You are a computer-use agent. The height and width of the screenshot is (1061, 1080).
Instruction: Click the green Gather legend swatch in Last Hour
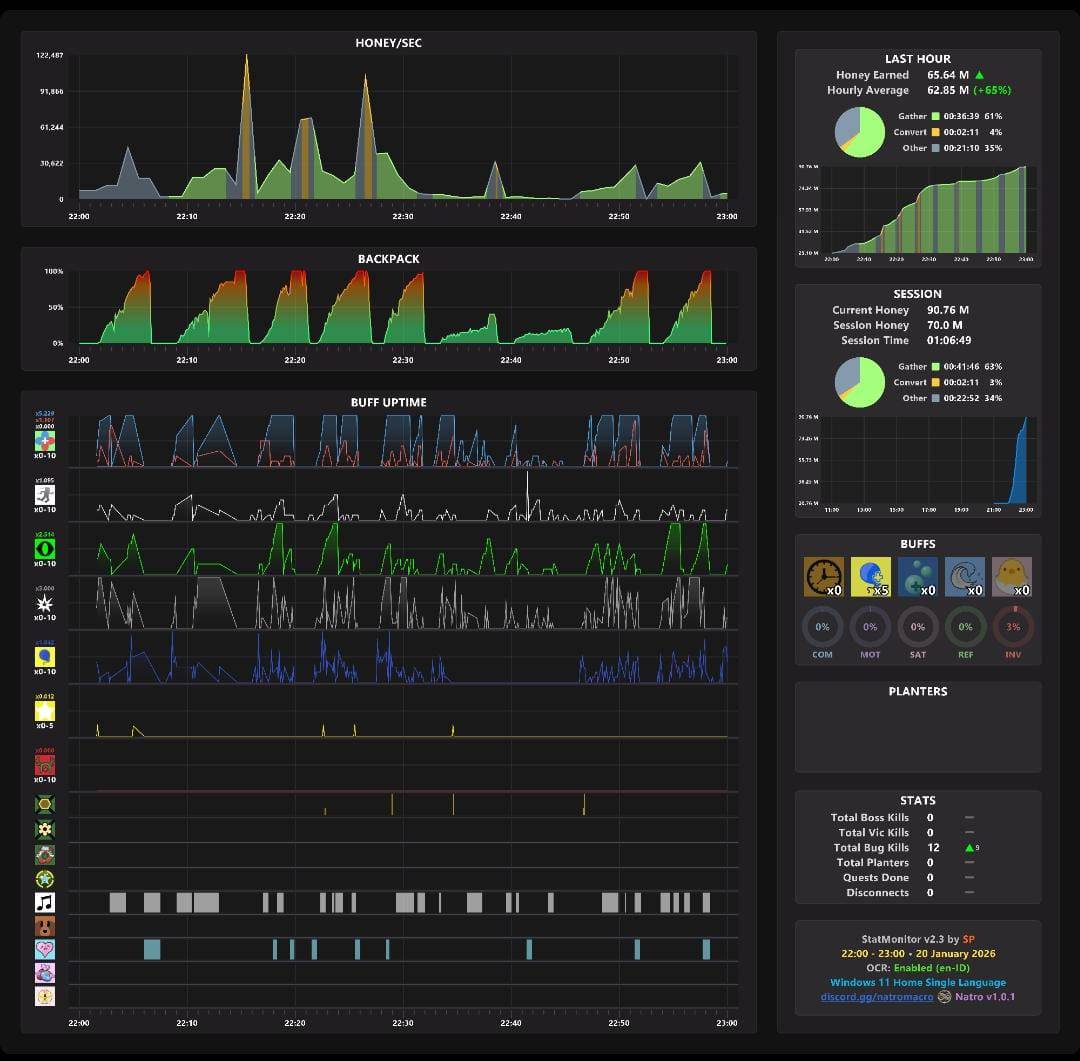click(935, 116)
